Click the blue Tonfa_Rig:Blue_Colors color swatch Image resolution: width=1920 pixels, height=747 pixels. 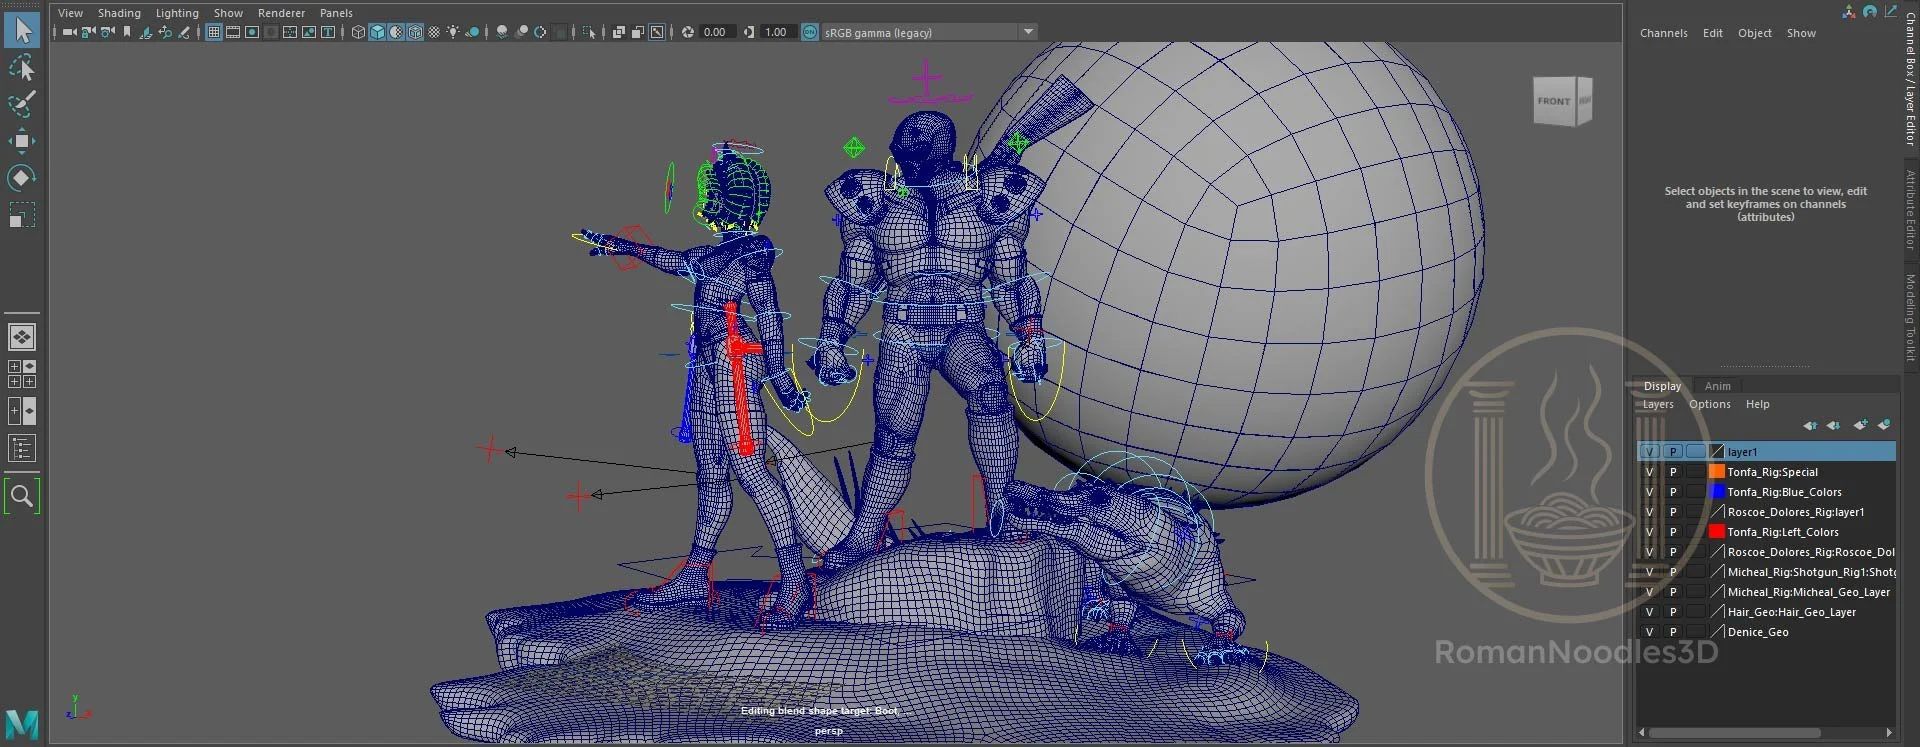pos(1717,492)
